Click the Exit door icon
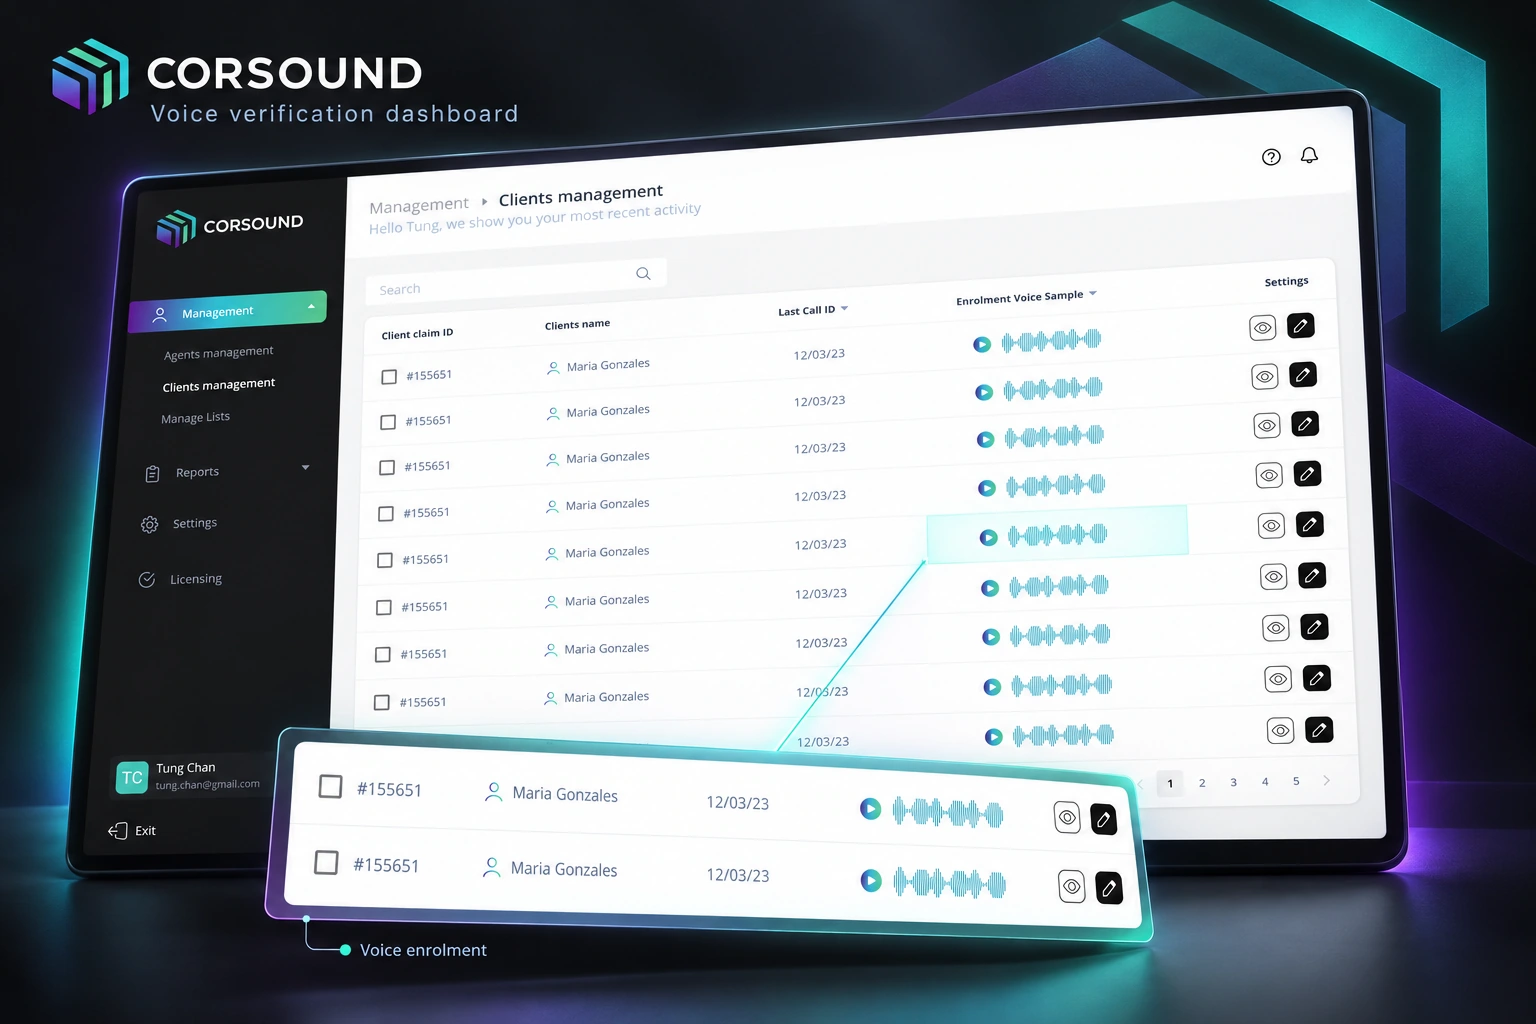The width and height of the screenshot is (1536, 1024). tap(117, 830)
